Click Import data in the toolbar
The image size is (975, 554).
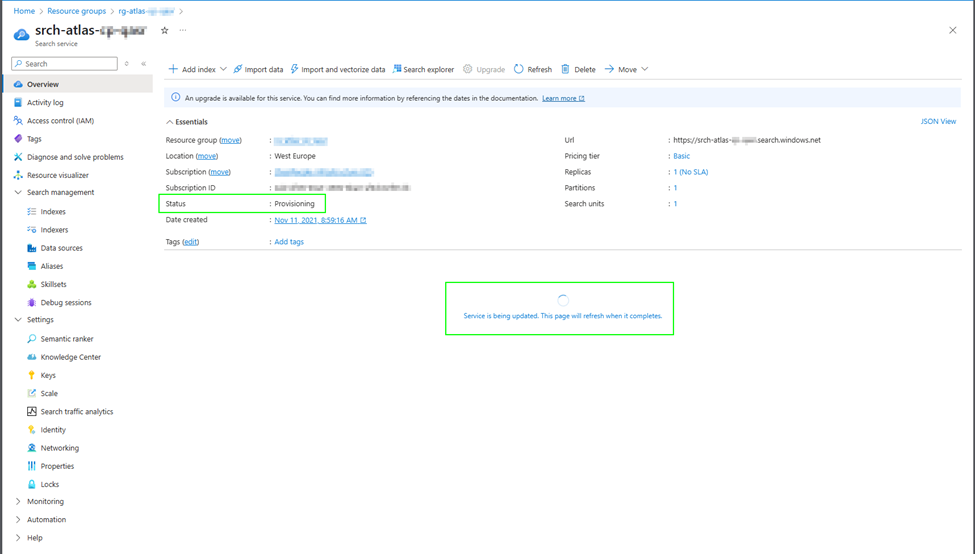click(258, 69)
